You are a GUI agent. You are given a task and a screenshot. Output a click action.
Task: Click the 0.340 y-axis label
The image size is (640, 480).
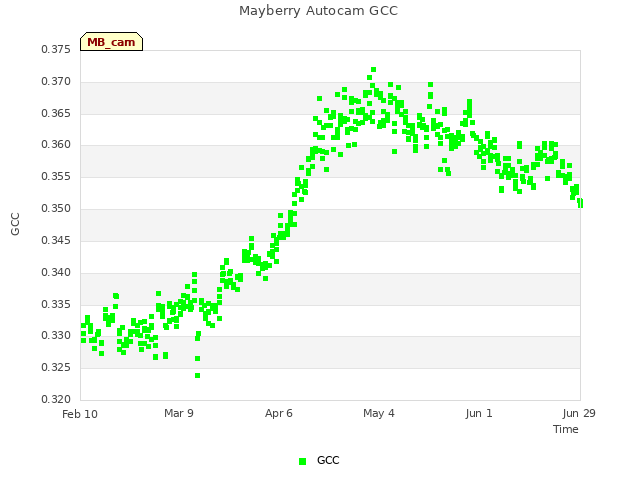coord(56,272)
